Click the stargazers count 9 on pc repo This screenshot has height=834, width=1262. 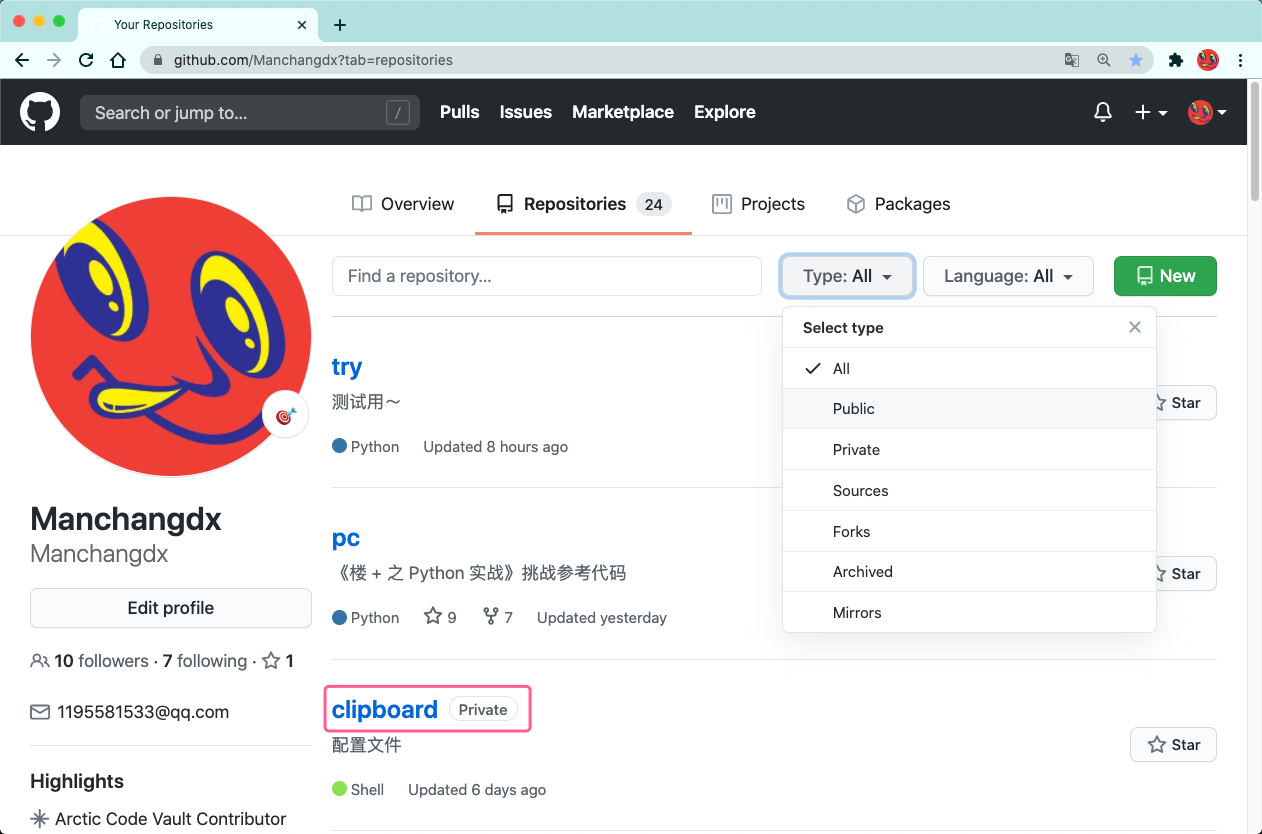click(440, 617)
